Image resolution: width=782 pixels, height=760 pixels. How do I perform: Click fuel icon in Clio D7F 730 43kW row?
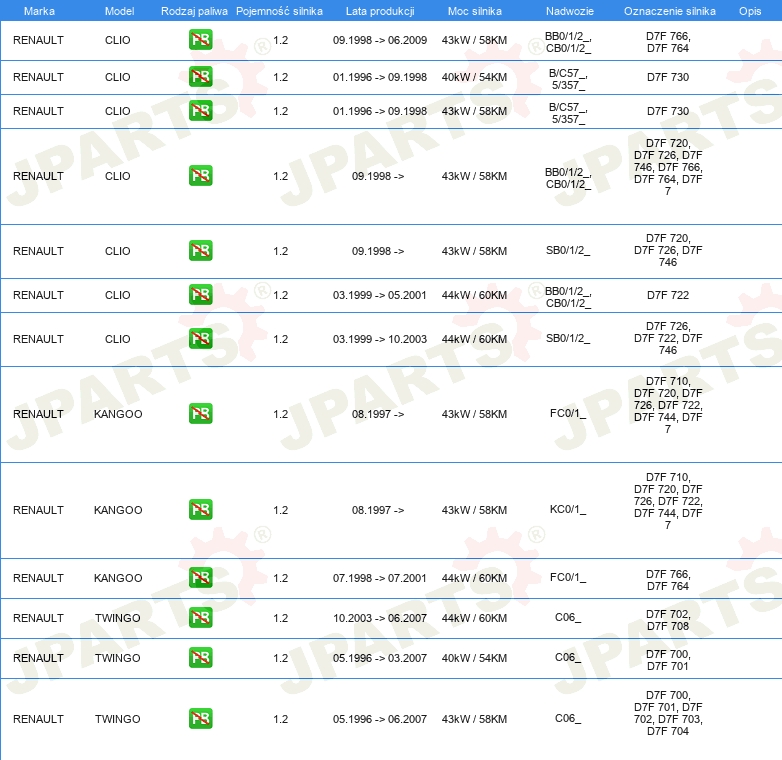point(200,111)
